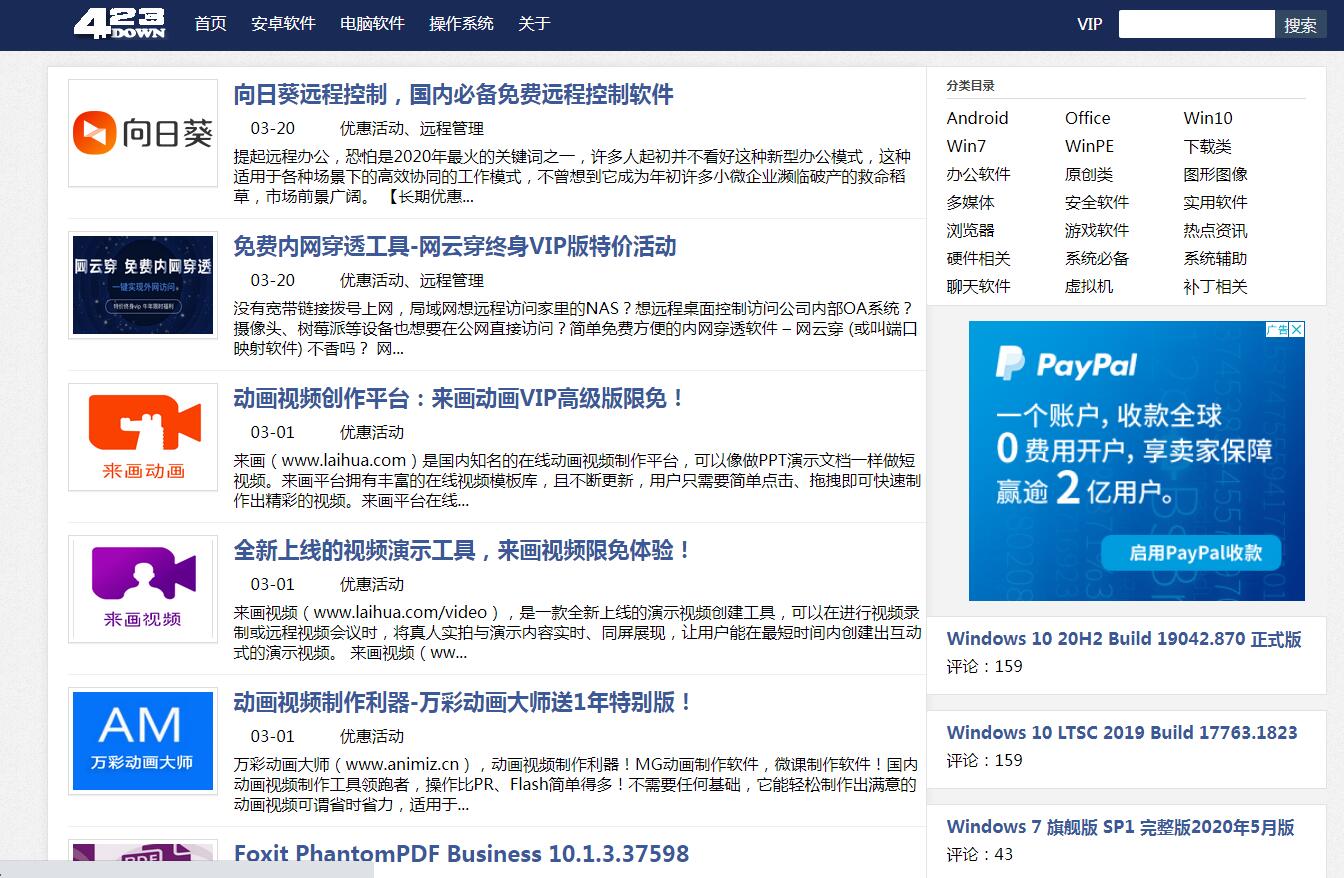Open the 补丁相关 category

click(x=1215, y=286)
